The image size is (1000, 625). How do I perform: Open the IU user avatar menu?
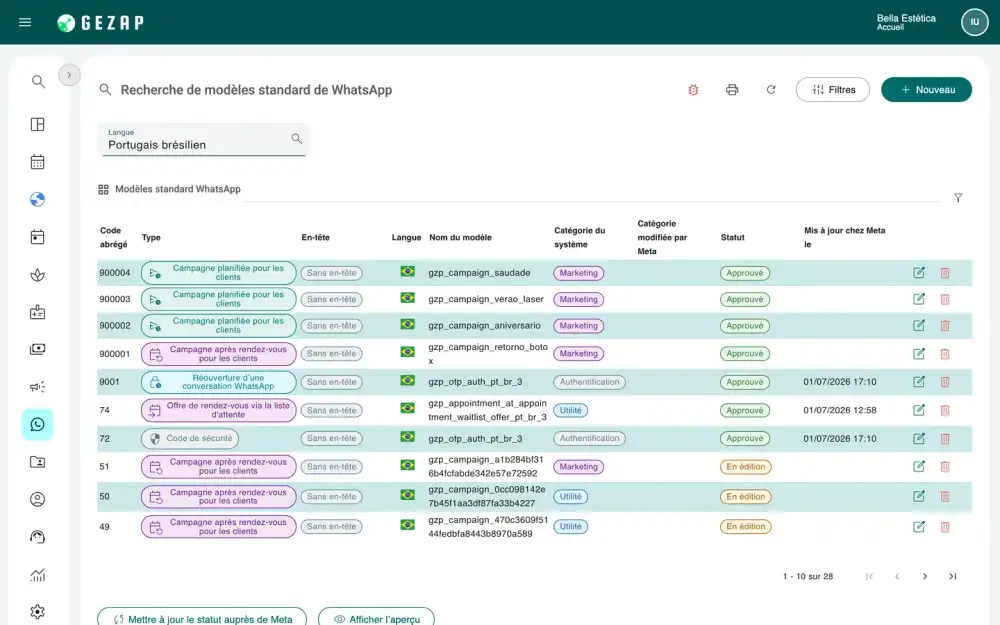(x=974, y=22)
